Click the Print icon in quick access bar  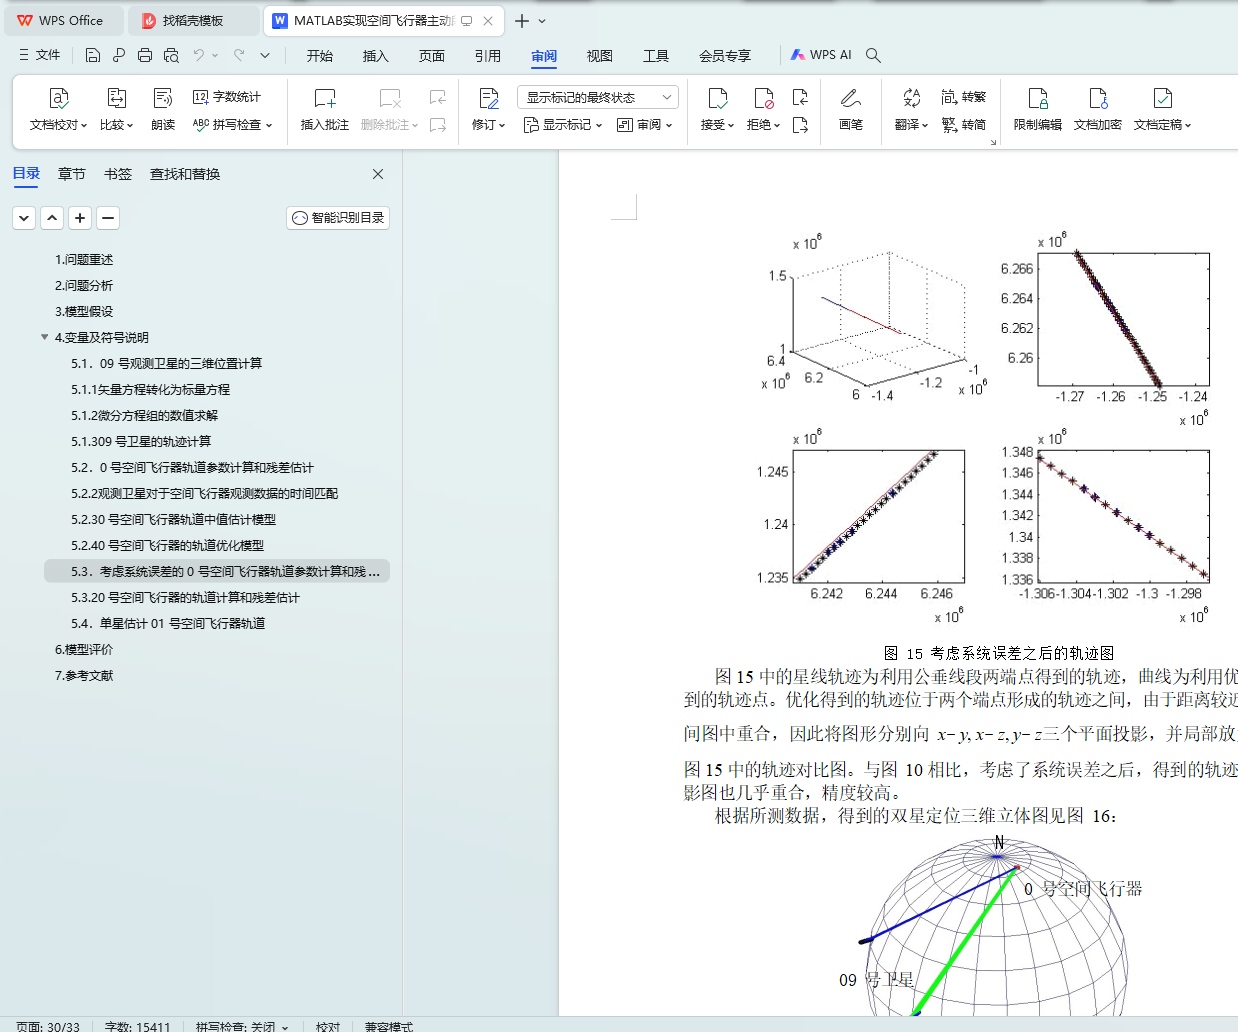145,55
